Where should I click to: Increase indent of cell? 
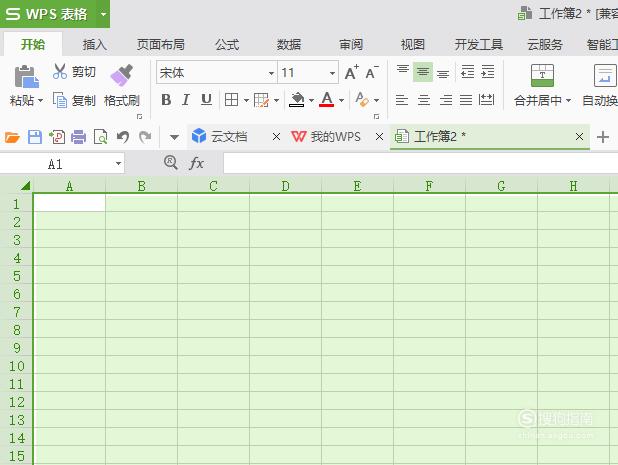[x=488, y=72]
